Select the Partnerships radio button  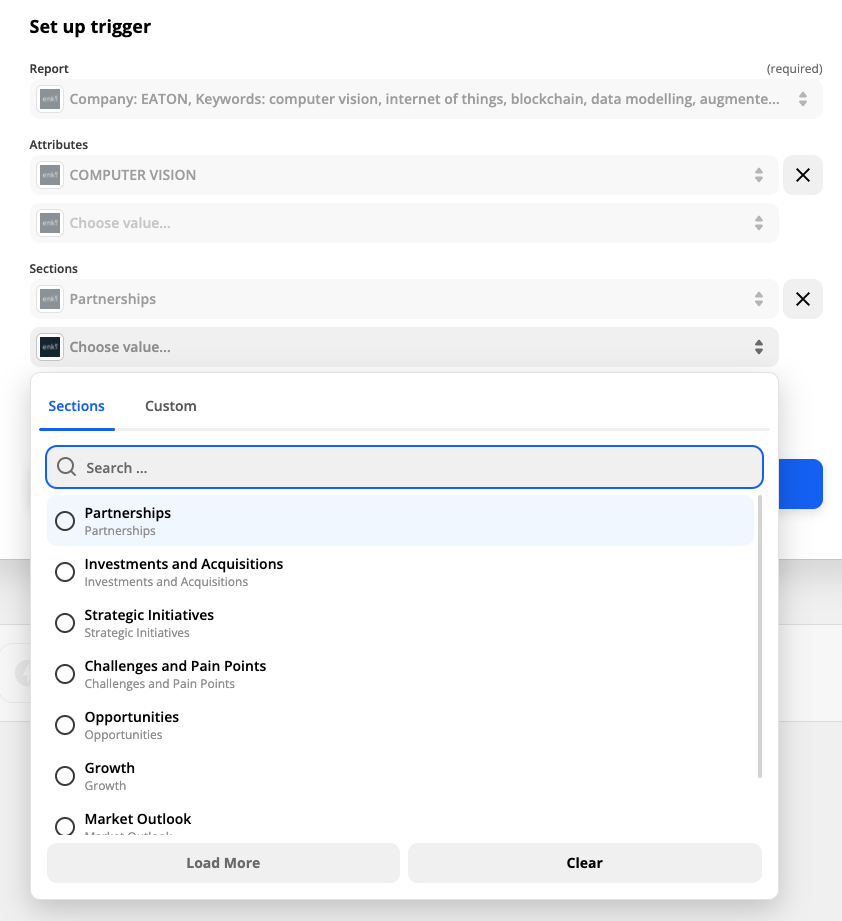pos(65,521)
